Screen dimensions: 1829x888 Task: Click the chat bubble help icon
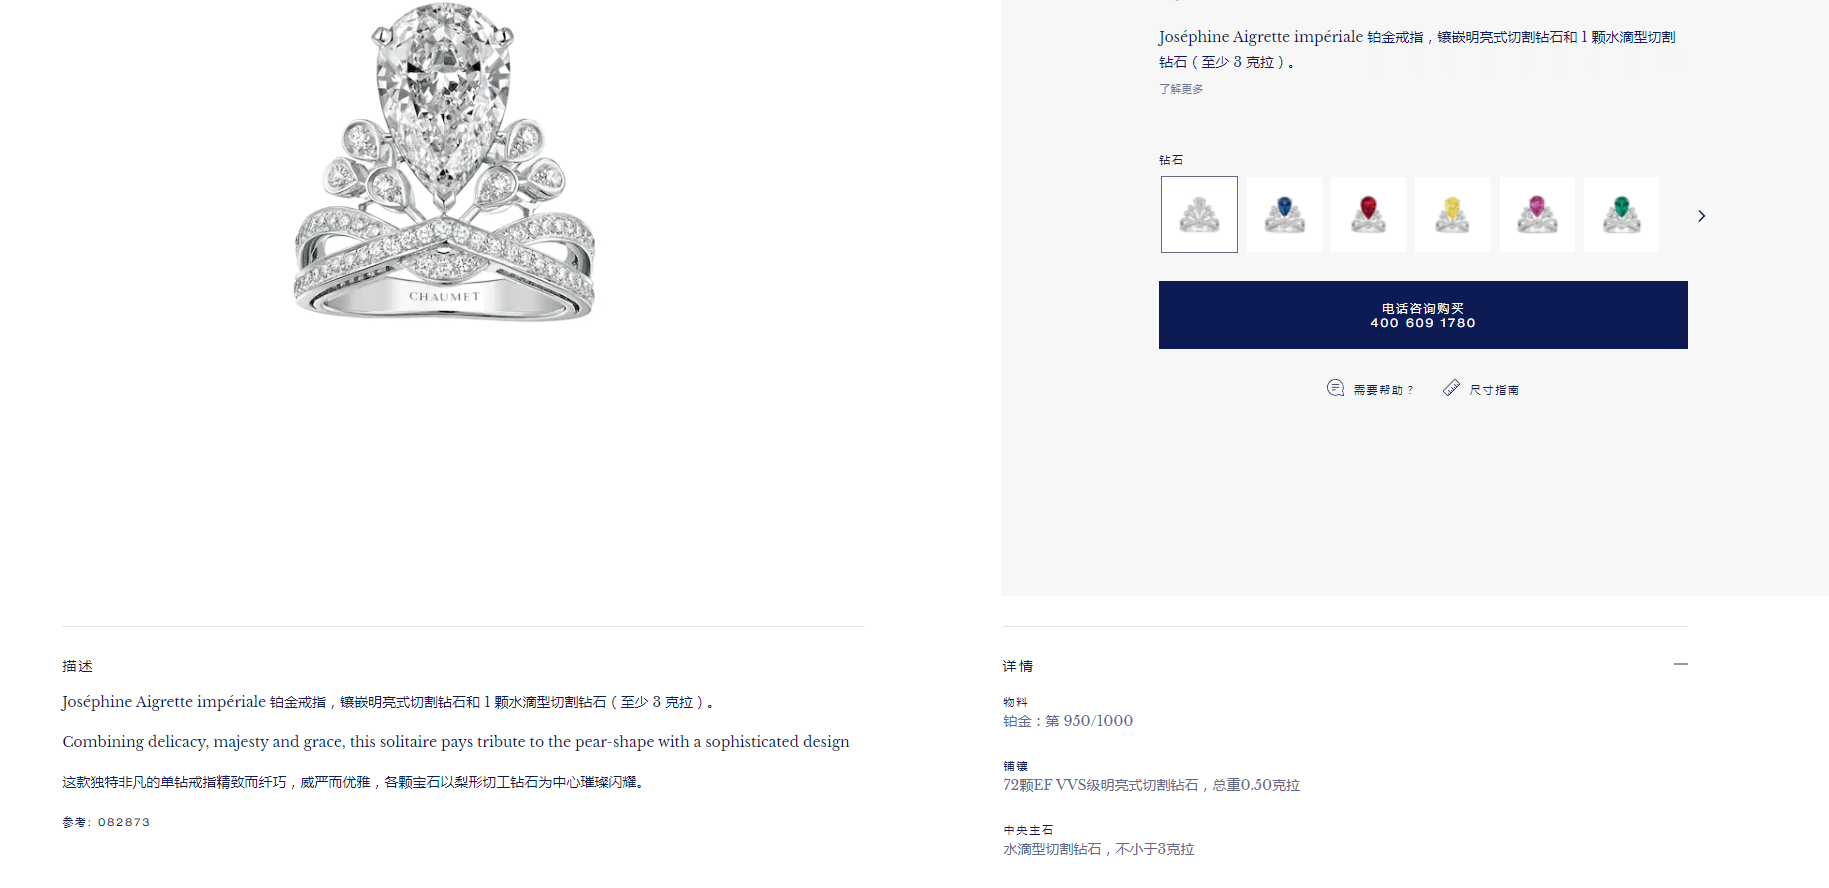point(1335,388)
